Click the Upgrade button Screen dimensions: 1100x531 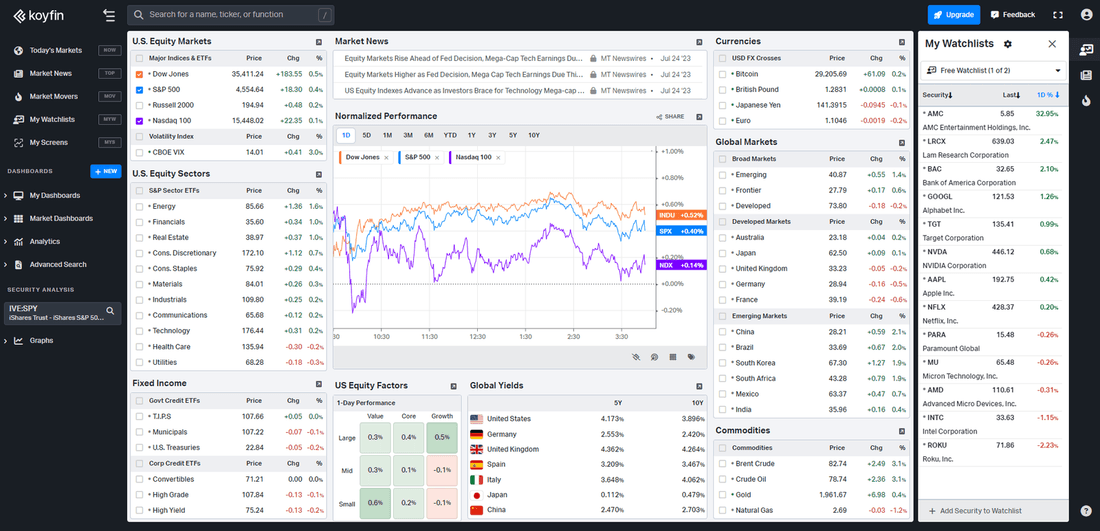click(x=953, y=15)
